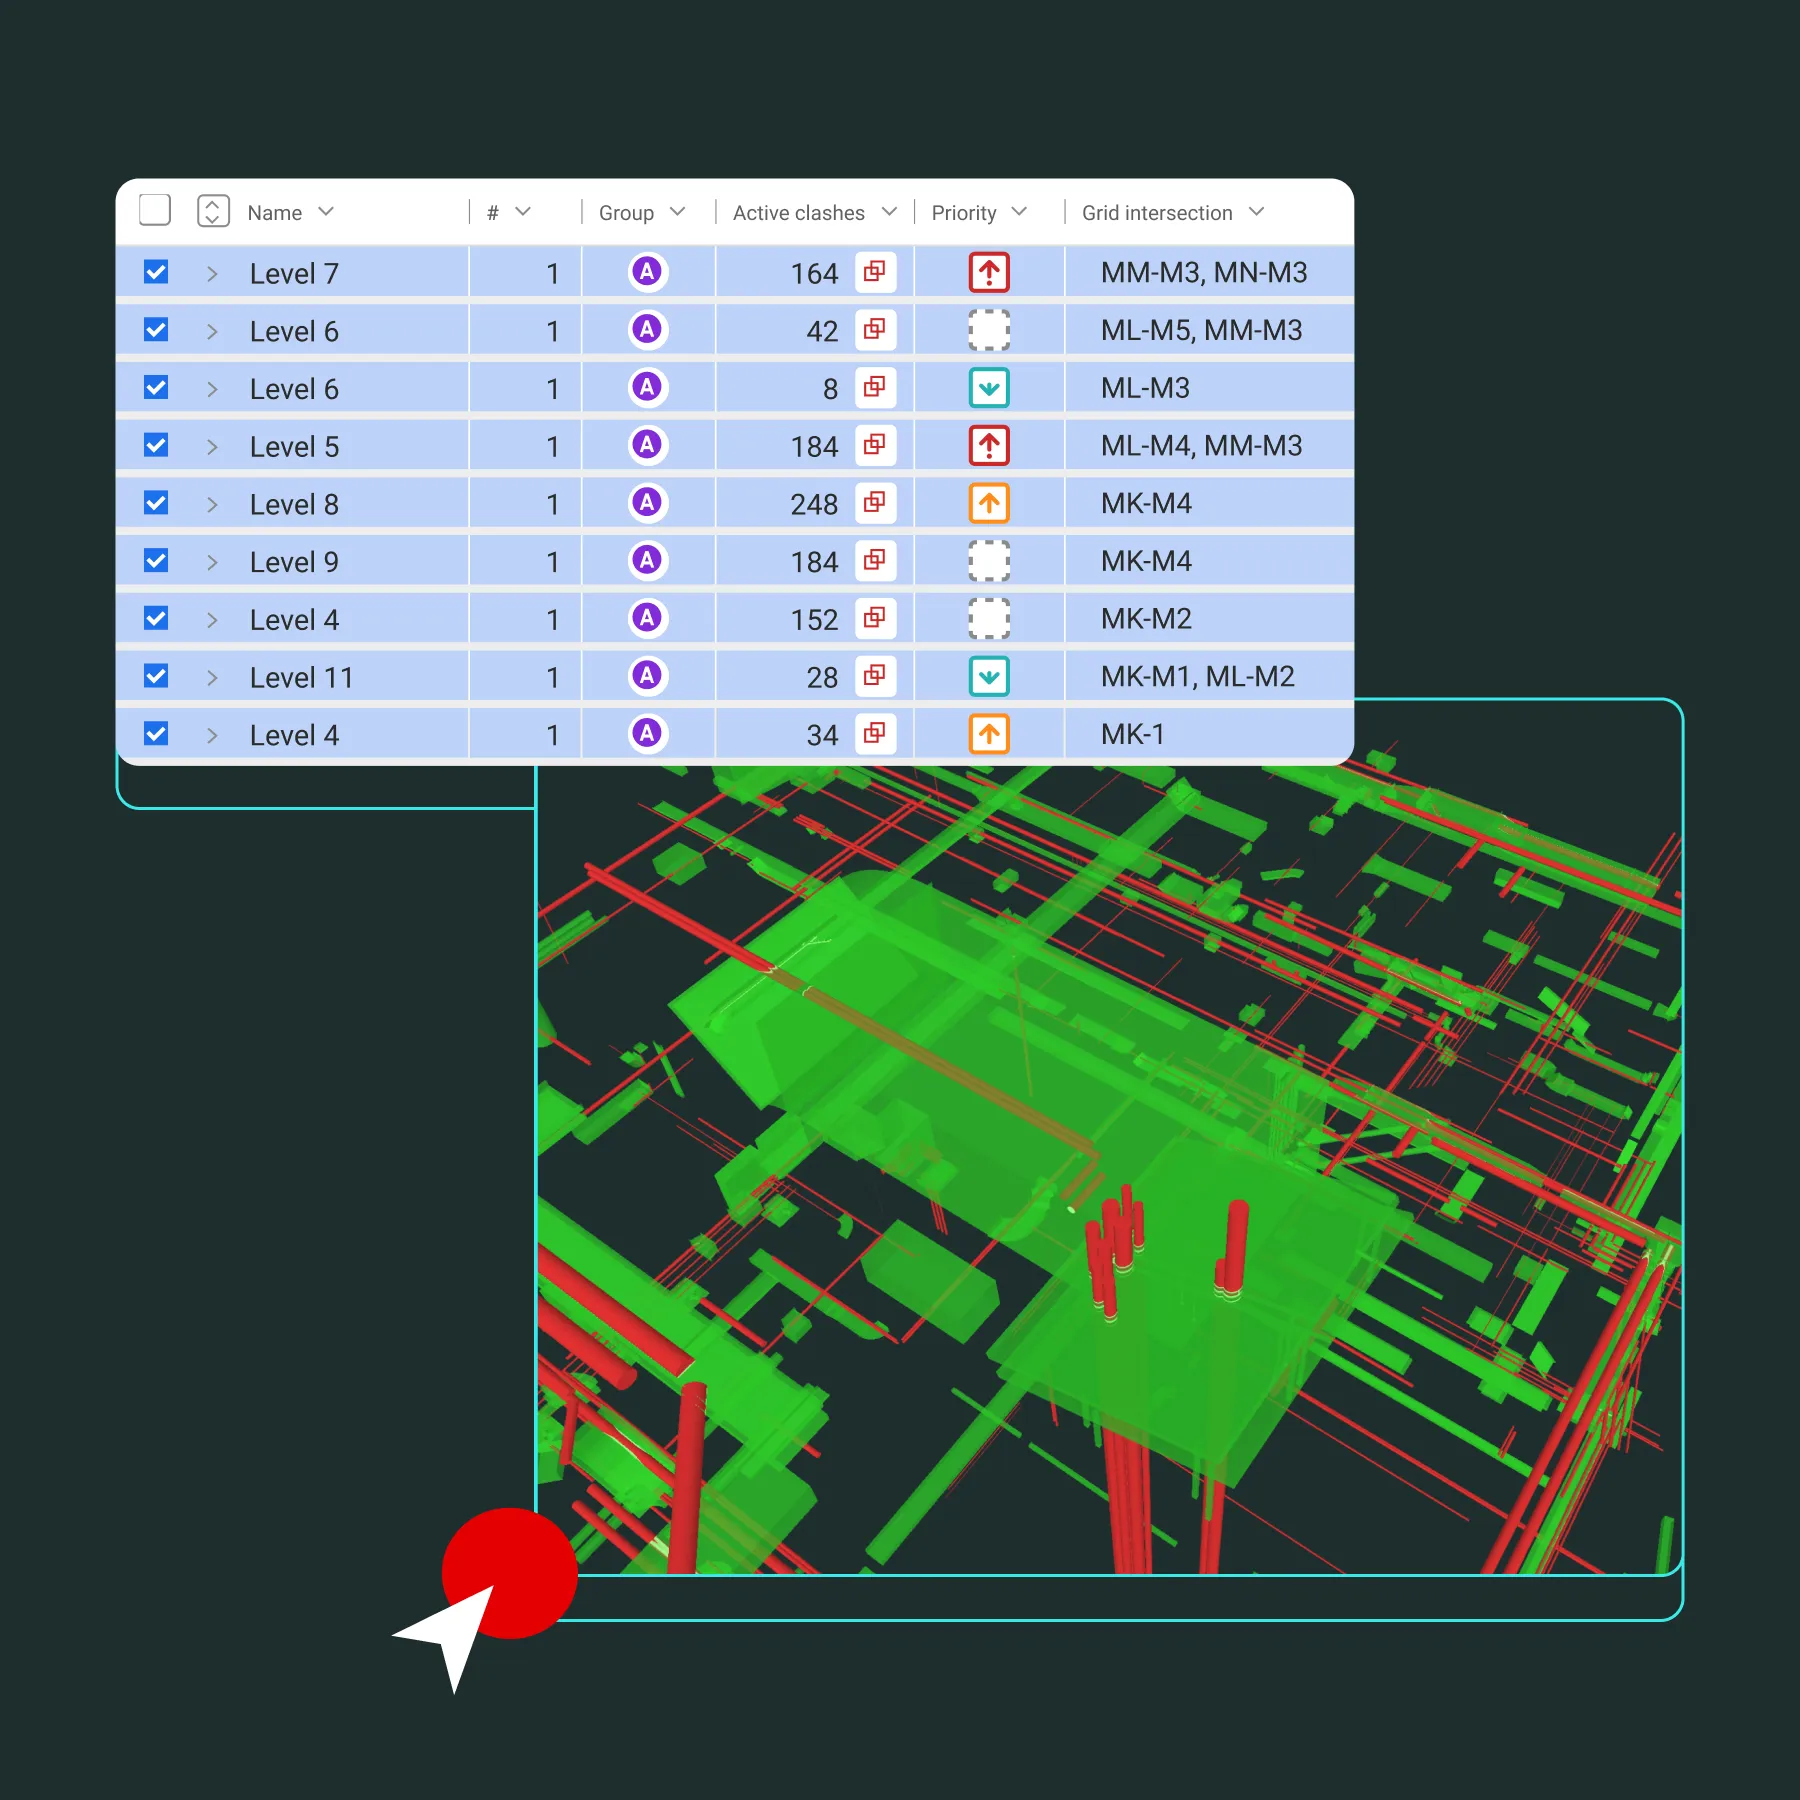
Task: Click the orange priority arrow on bottom Level 4
Action: pyautogui.click(x=988, y=734)
